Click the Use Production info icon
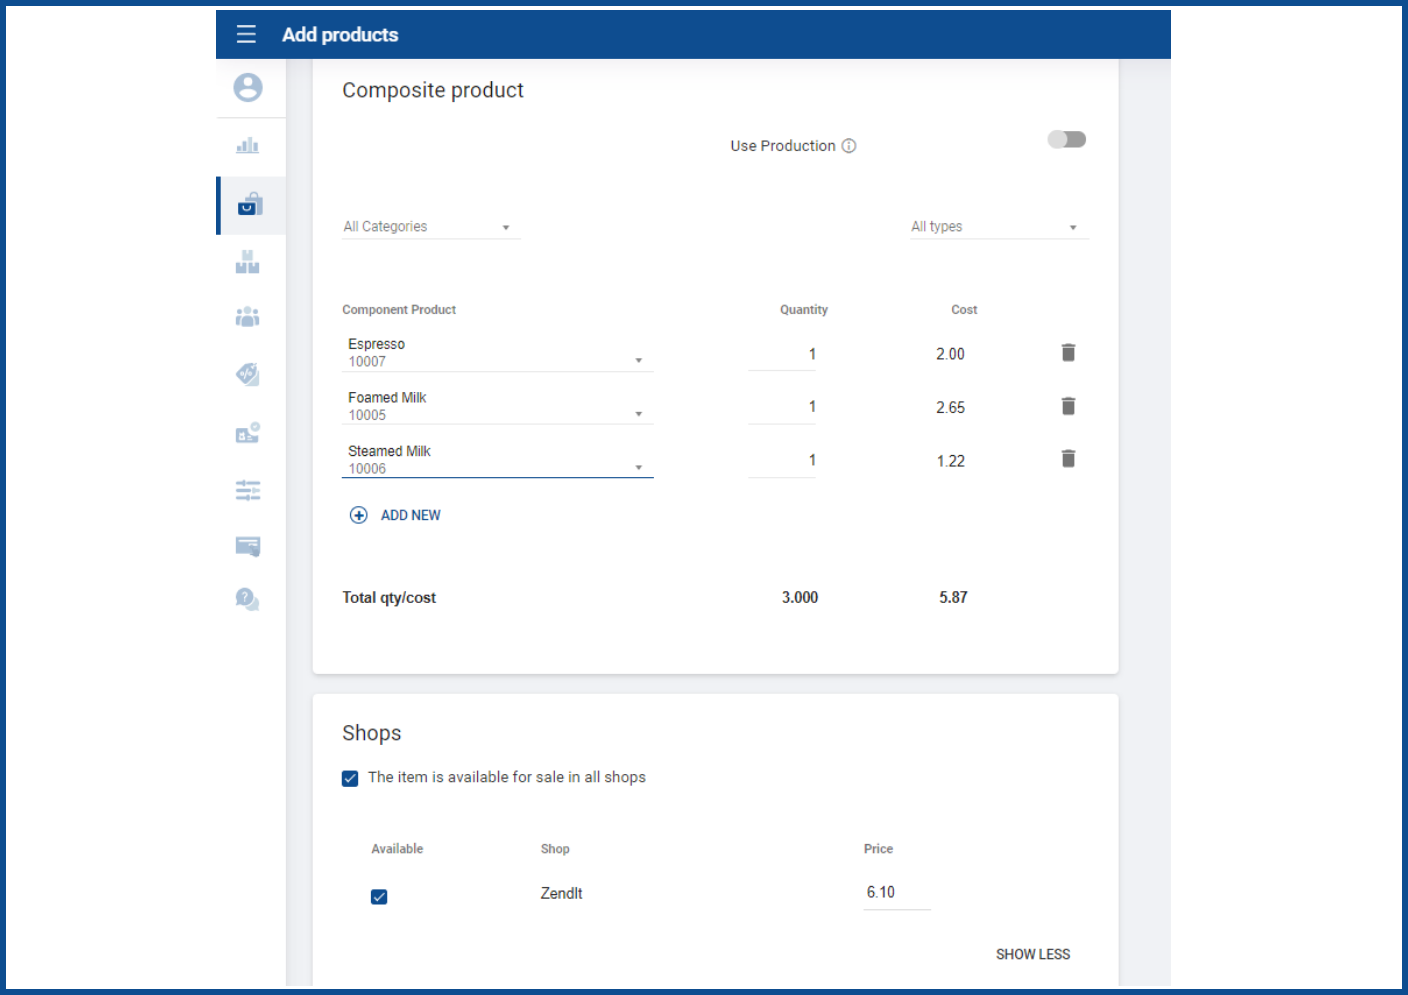This screenshot has height=995, width=1408. coord(849,146)
